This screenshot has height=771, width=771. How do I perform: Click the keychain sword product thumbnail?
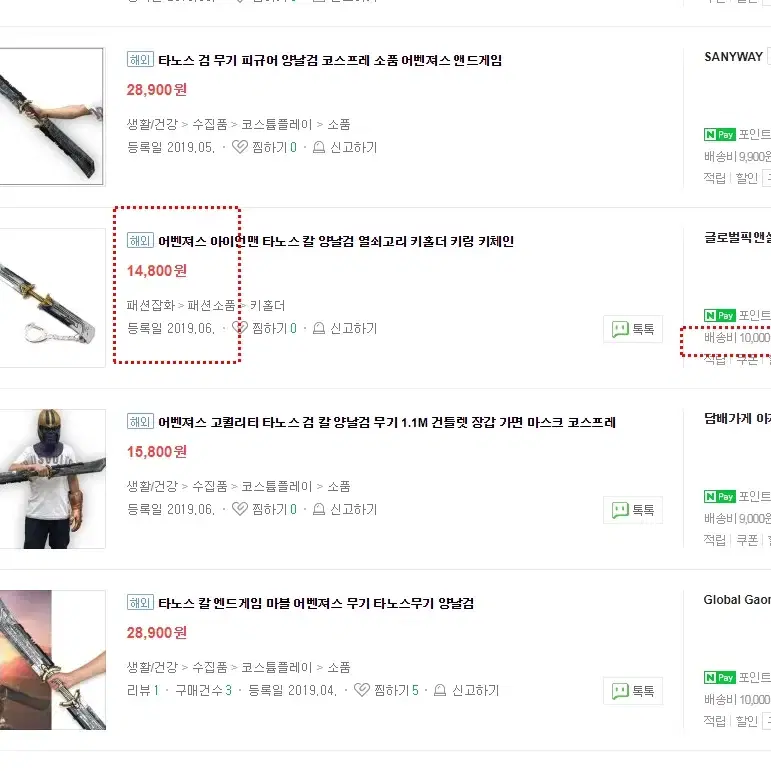(52, 297)
